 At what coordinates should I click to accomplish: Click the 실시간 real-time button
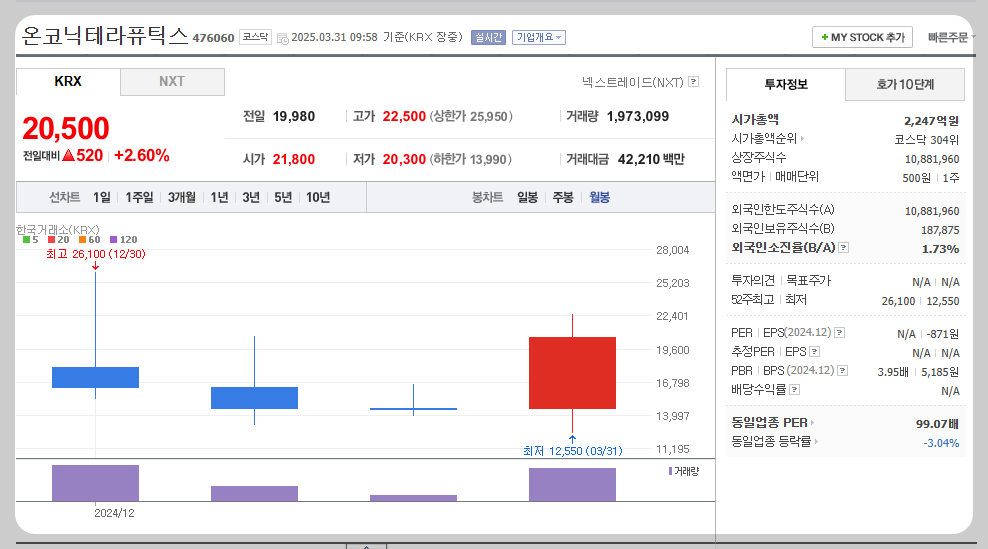488,38
